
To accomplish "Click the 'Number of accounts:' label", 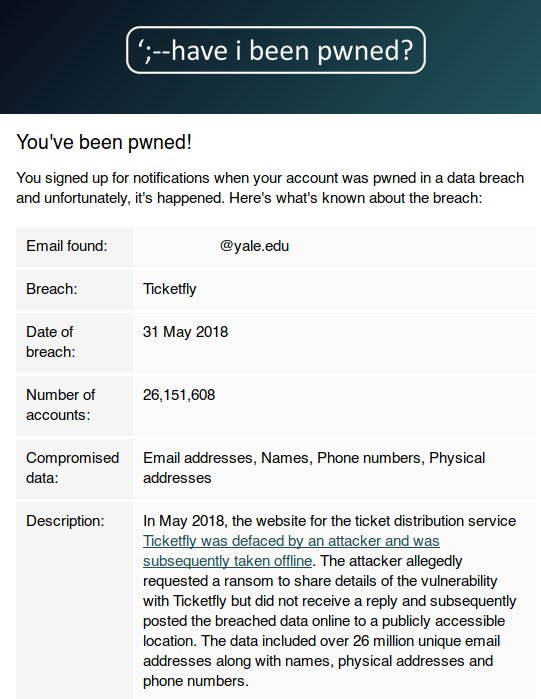I will tap(60, 405).
